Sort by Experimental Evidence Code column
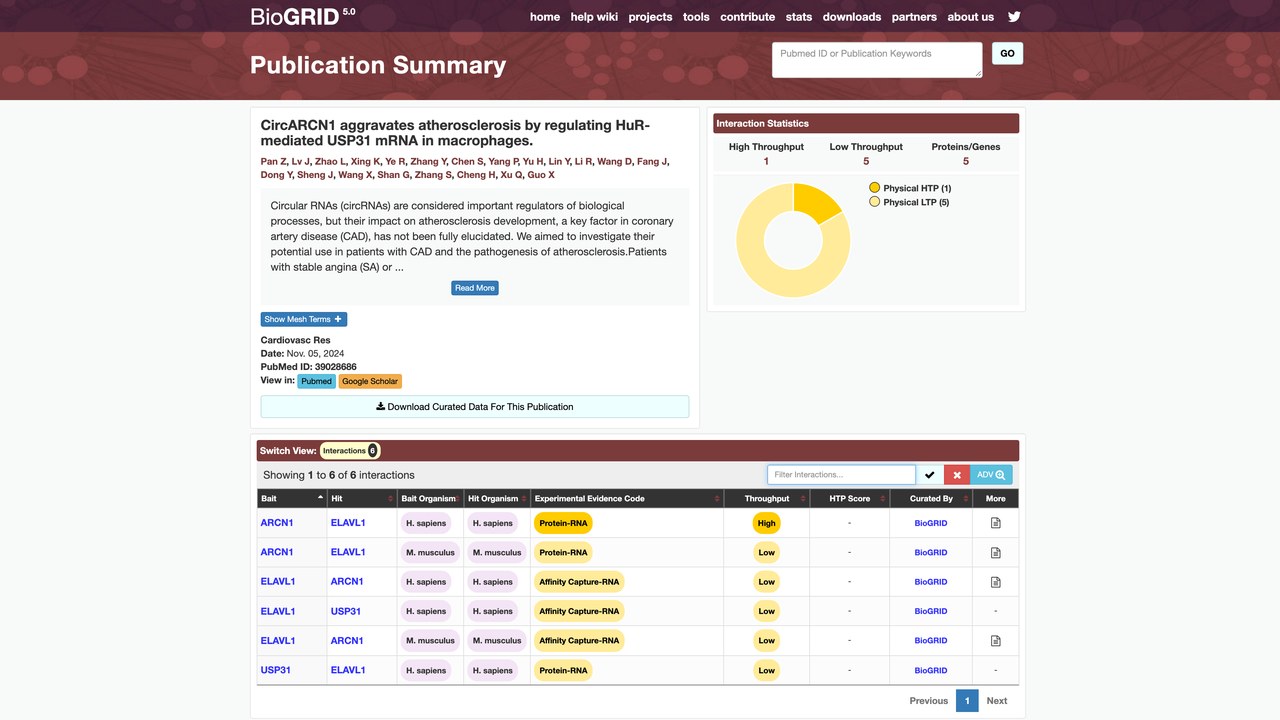 tap(627, 498)
